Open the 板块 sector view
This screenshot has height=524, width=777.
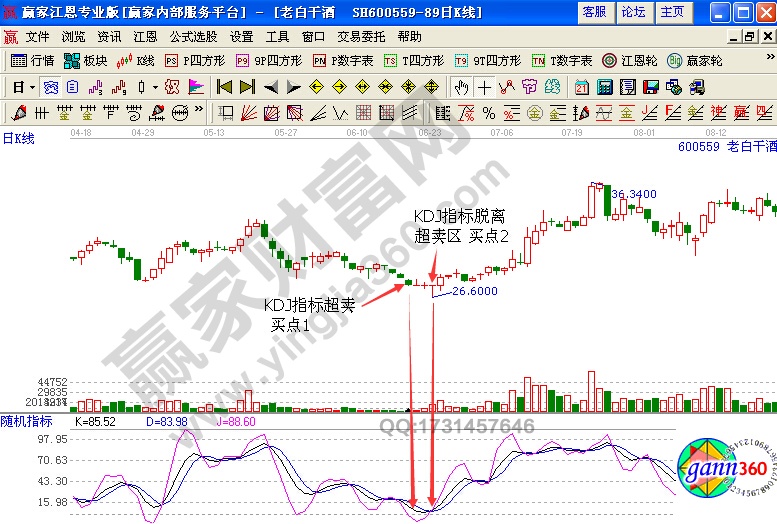[87, 60]
